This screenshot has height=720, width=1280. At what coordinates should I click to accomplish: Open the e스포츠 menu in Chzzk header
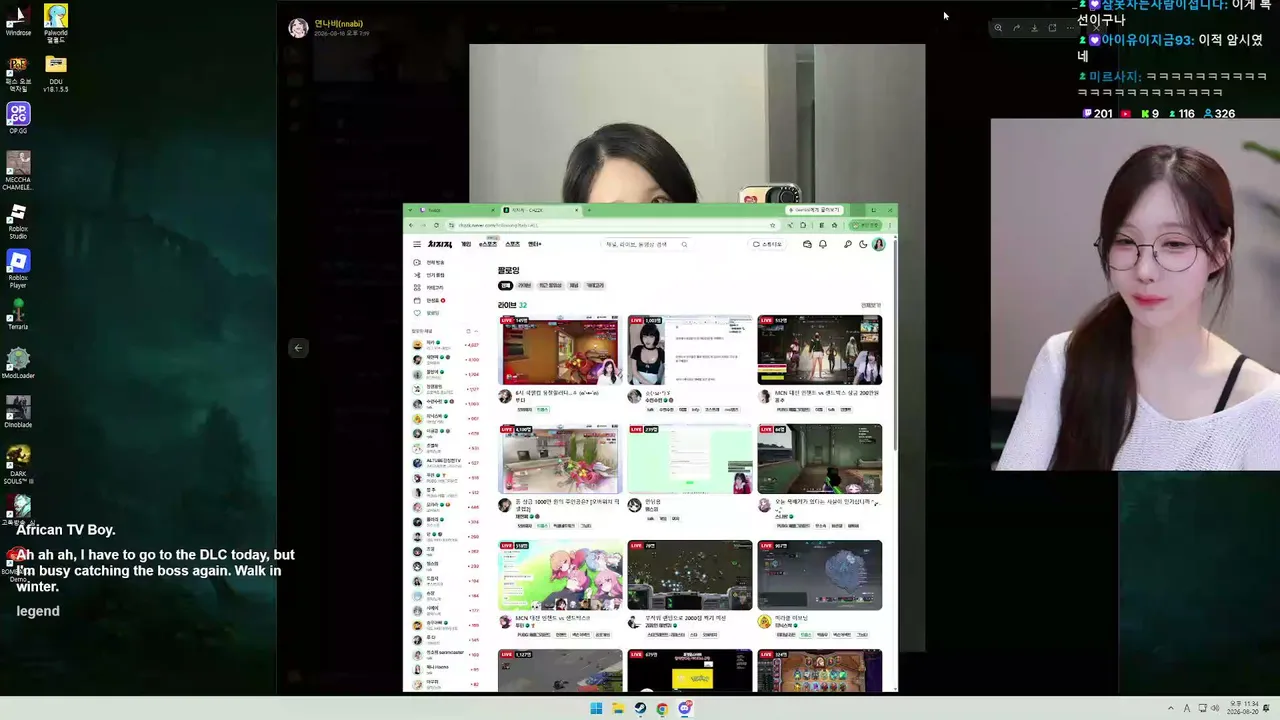[x=488, y=244]
